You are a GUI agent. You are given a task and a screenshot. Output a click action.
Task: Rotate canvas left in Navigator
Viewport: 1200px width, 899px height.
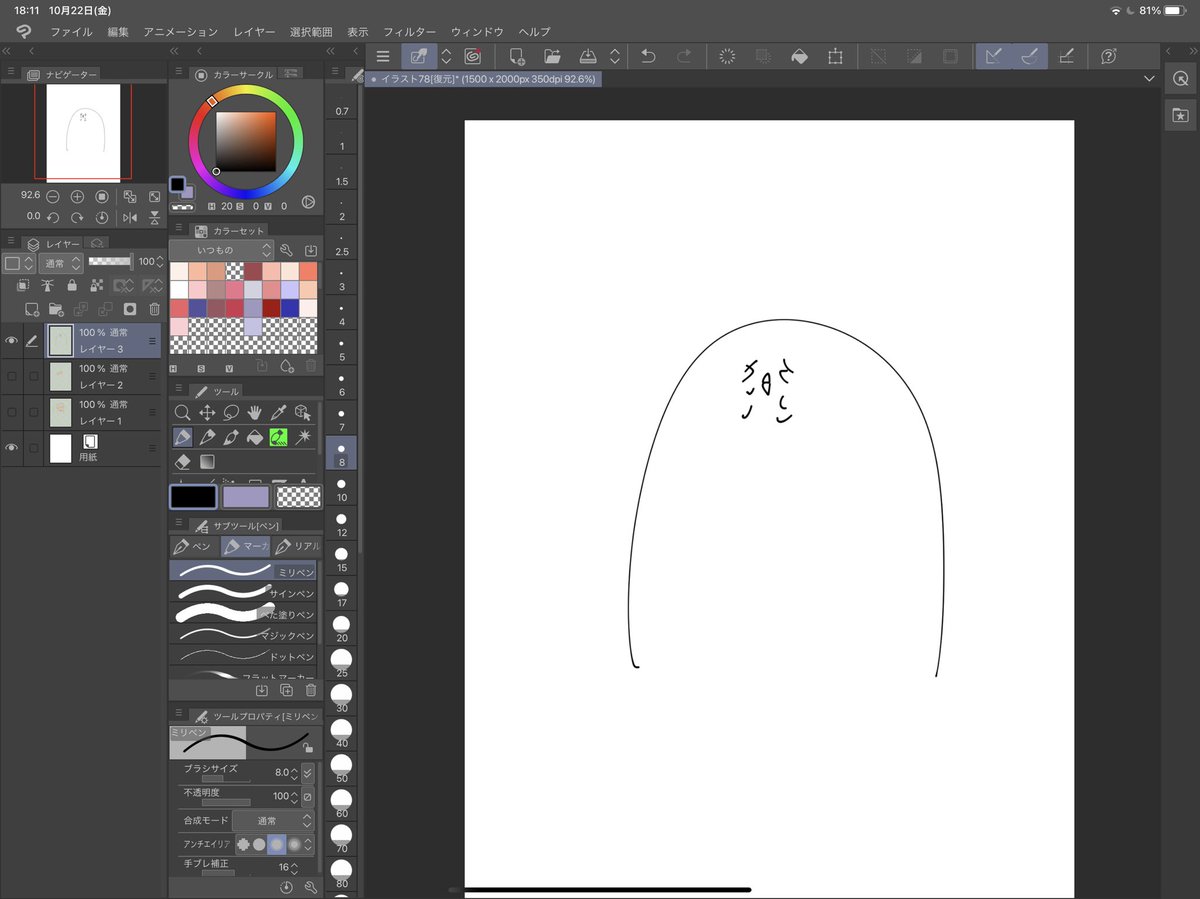[52, 217]
